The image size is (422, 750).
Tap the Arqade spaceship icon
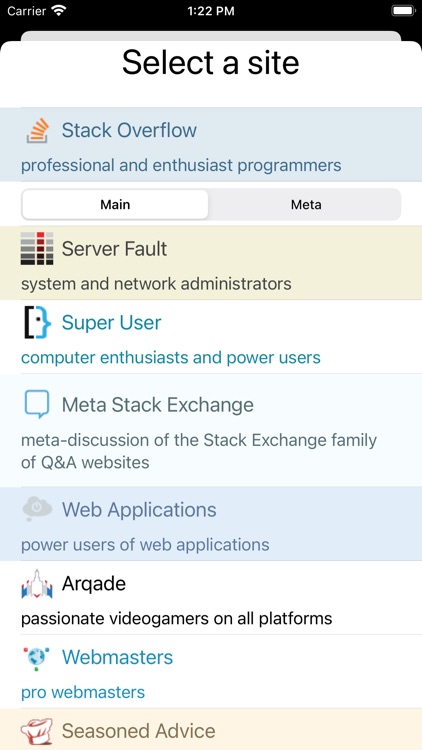(37, 584)
